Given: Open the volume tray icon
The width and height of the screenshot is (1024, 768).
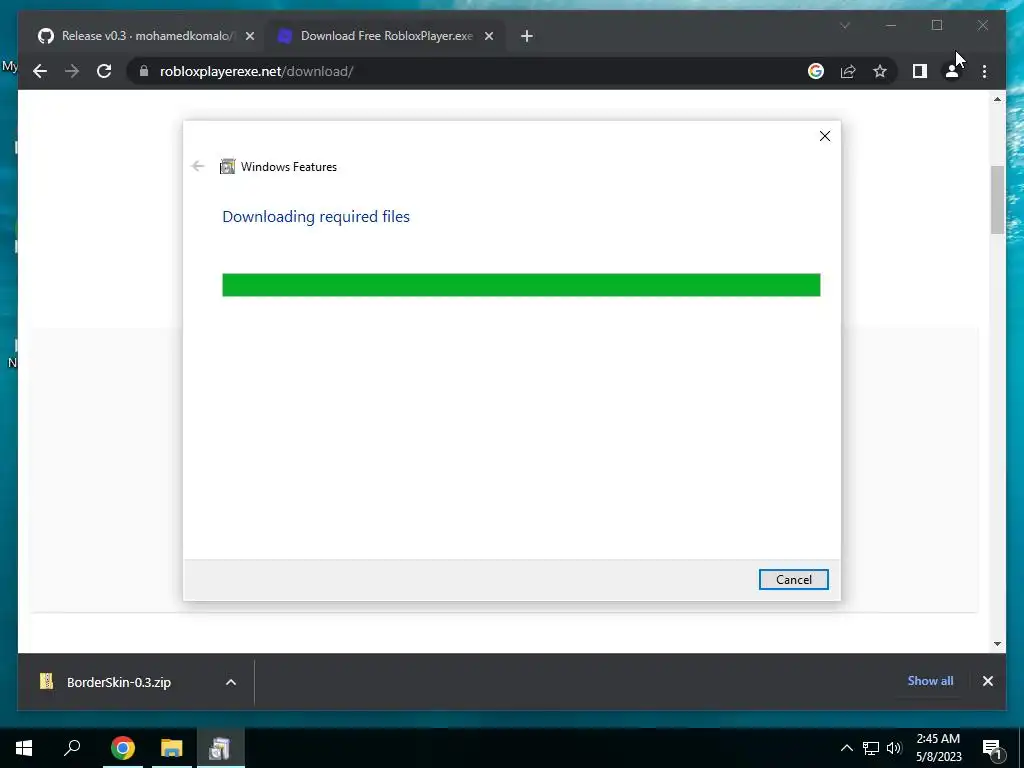Looking at the screenshot, I should (893, 748).
